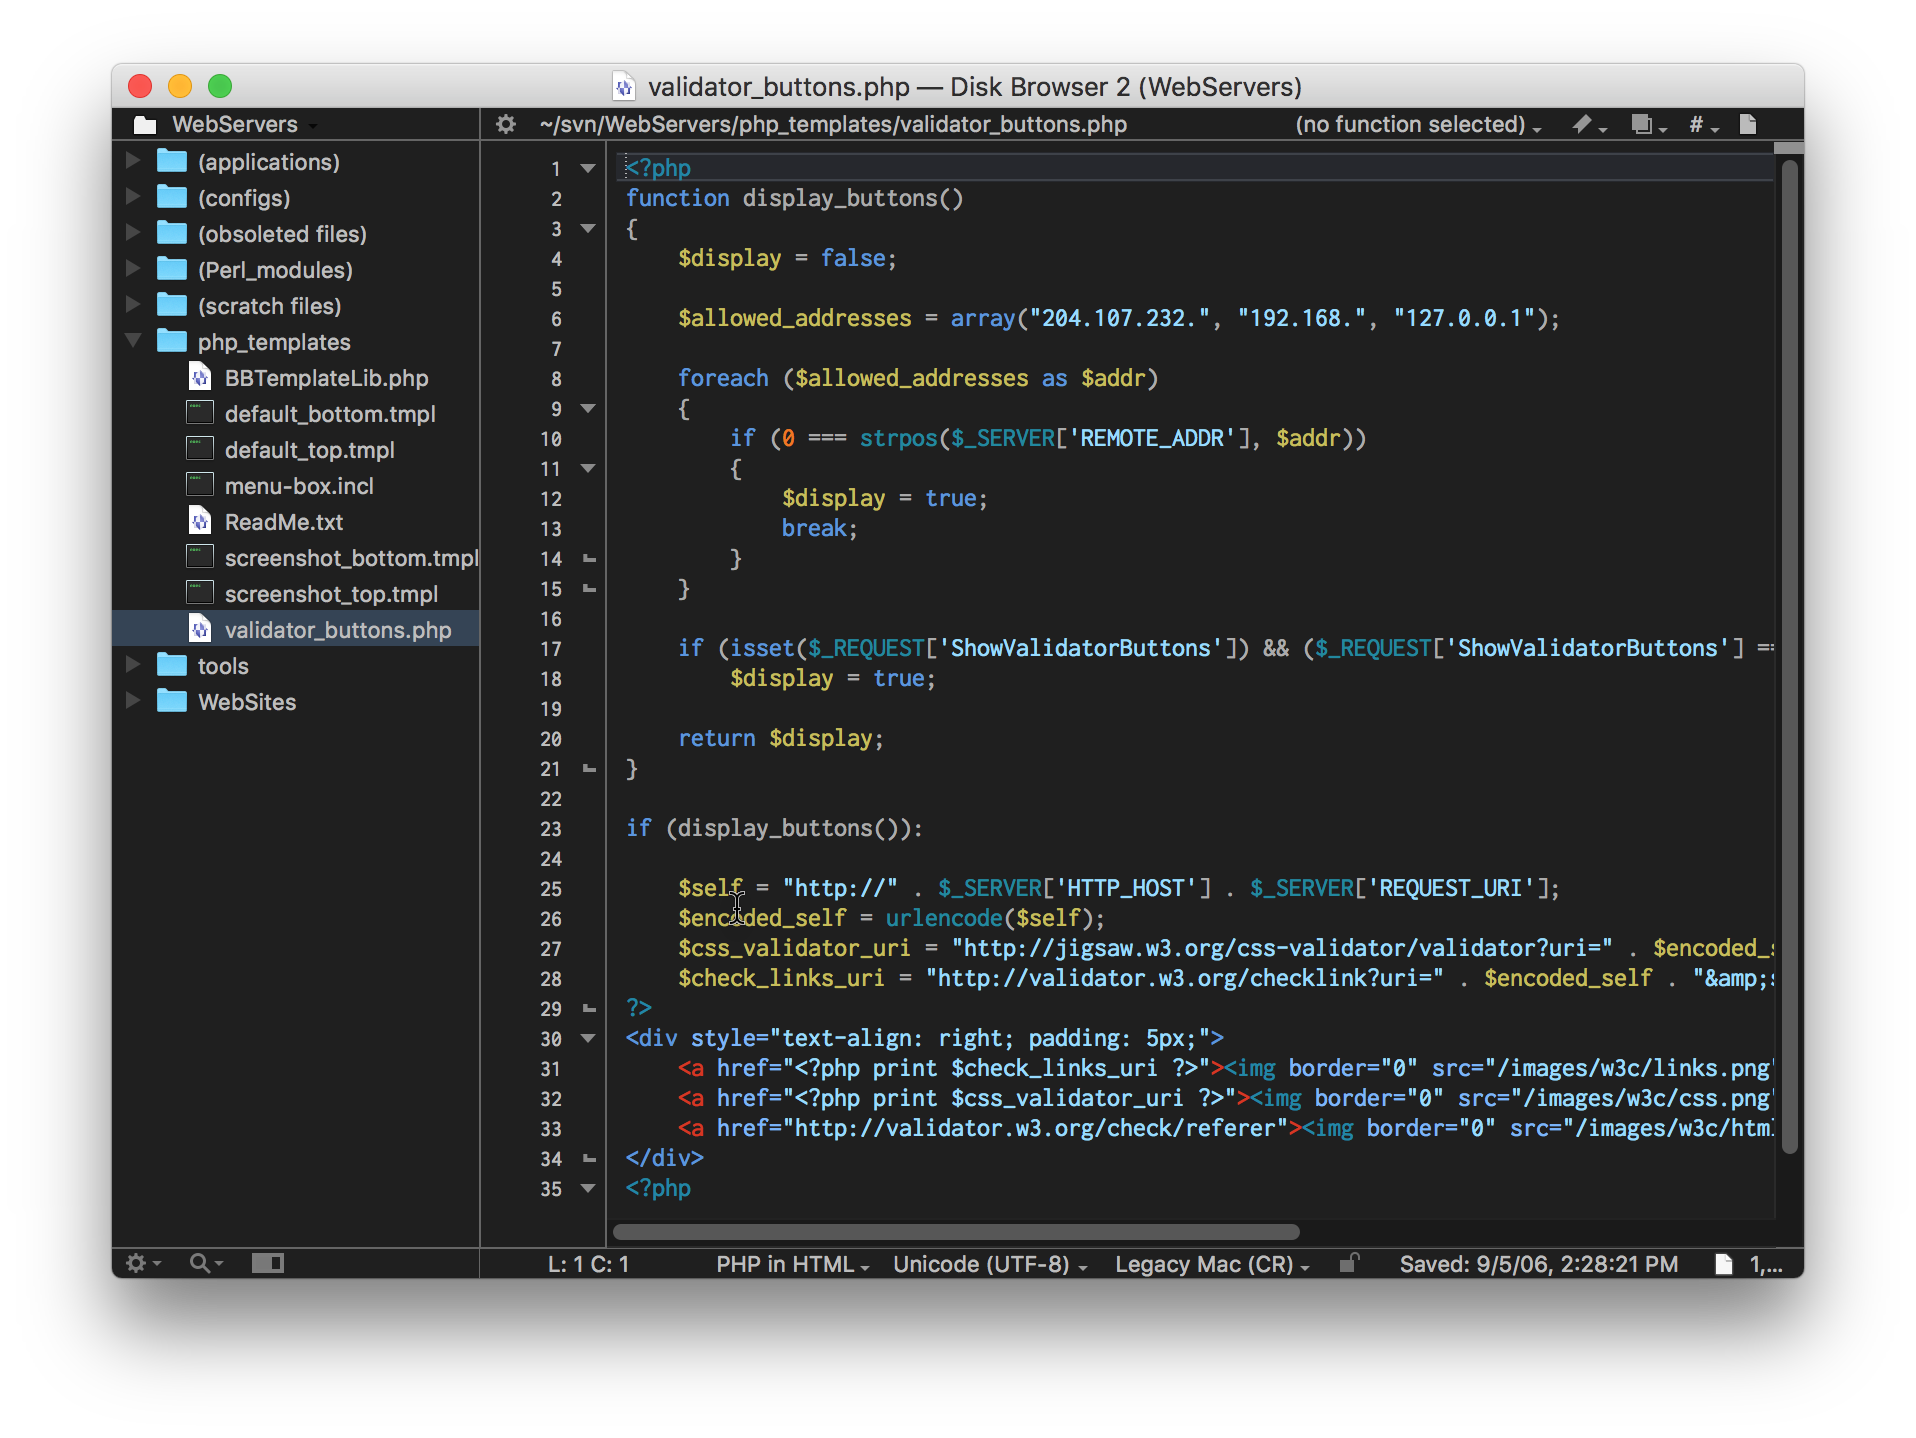Collapse the code fold at line 3
Viewport: 1916px width, 1438px height.
587,229
